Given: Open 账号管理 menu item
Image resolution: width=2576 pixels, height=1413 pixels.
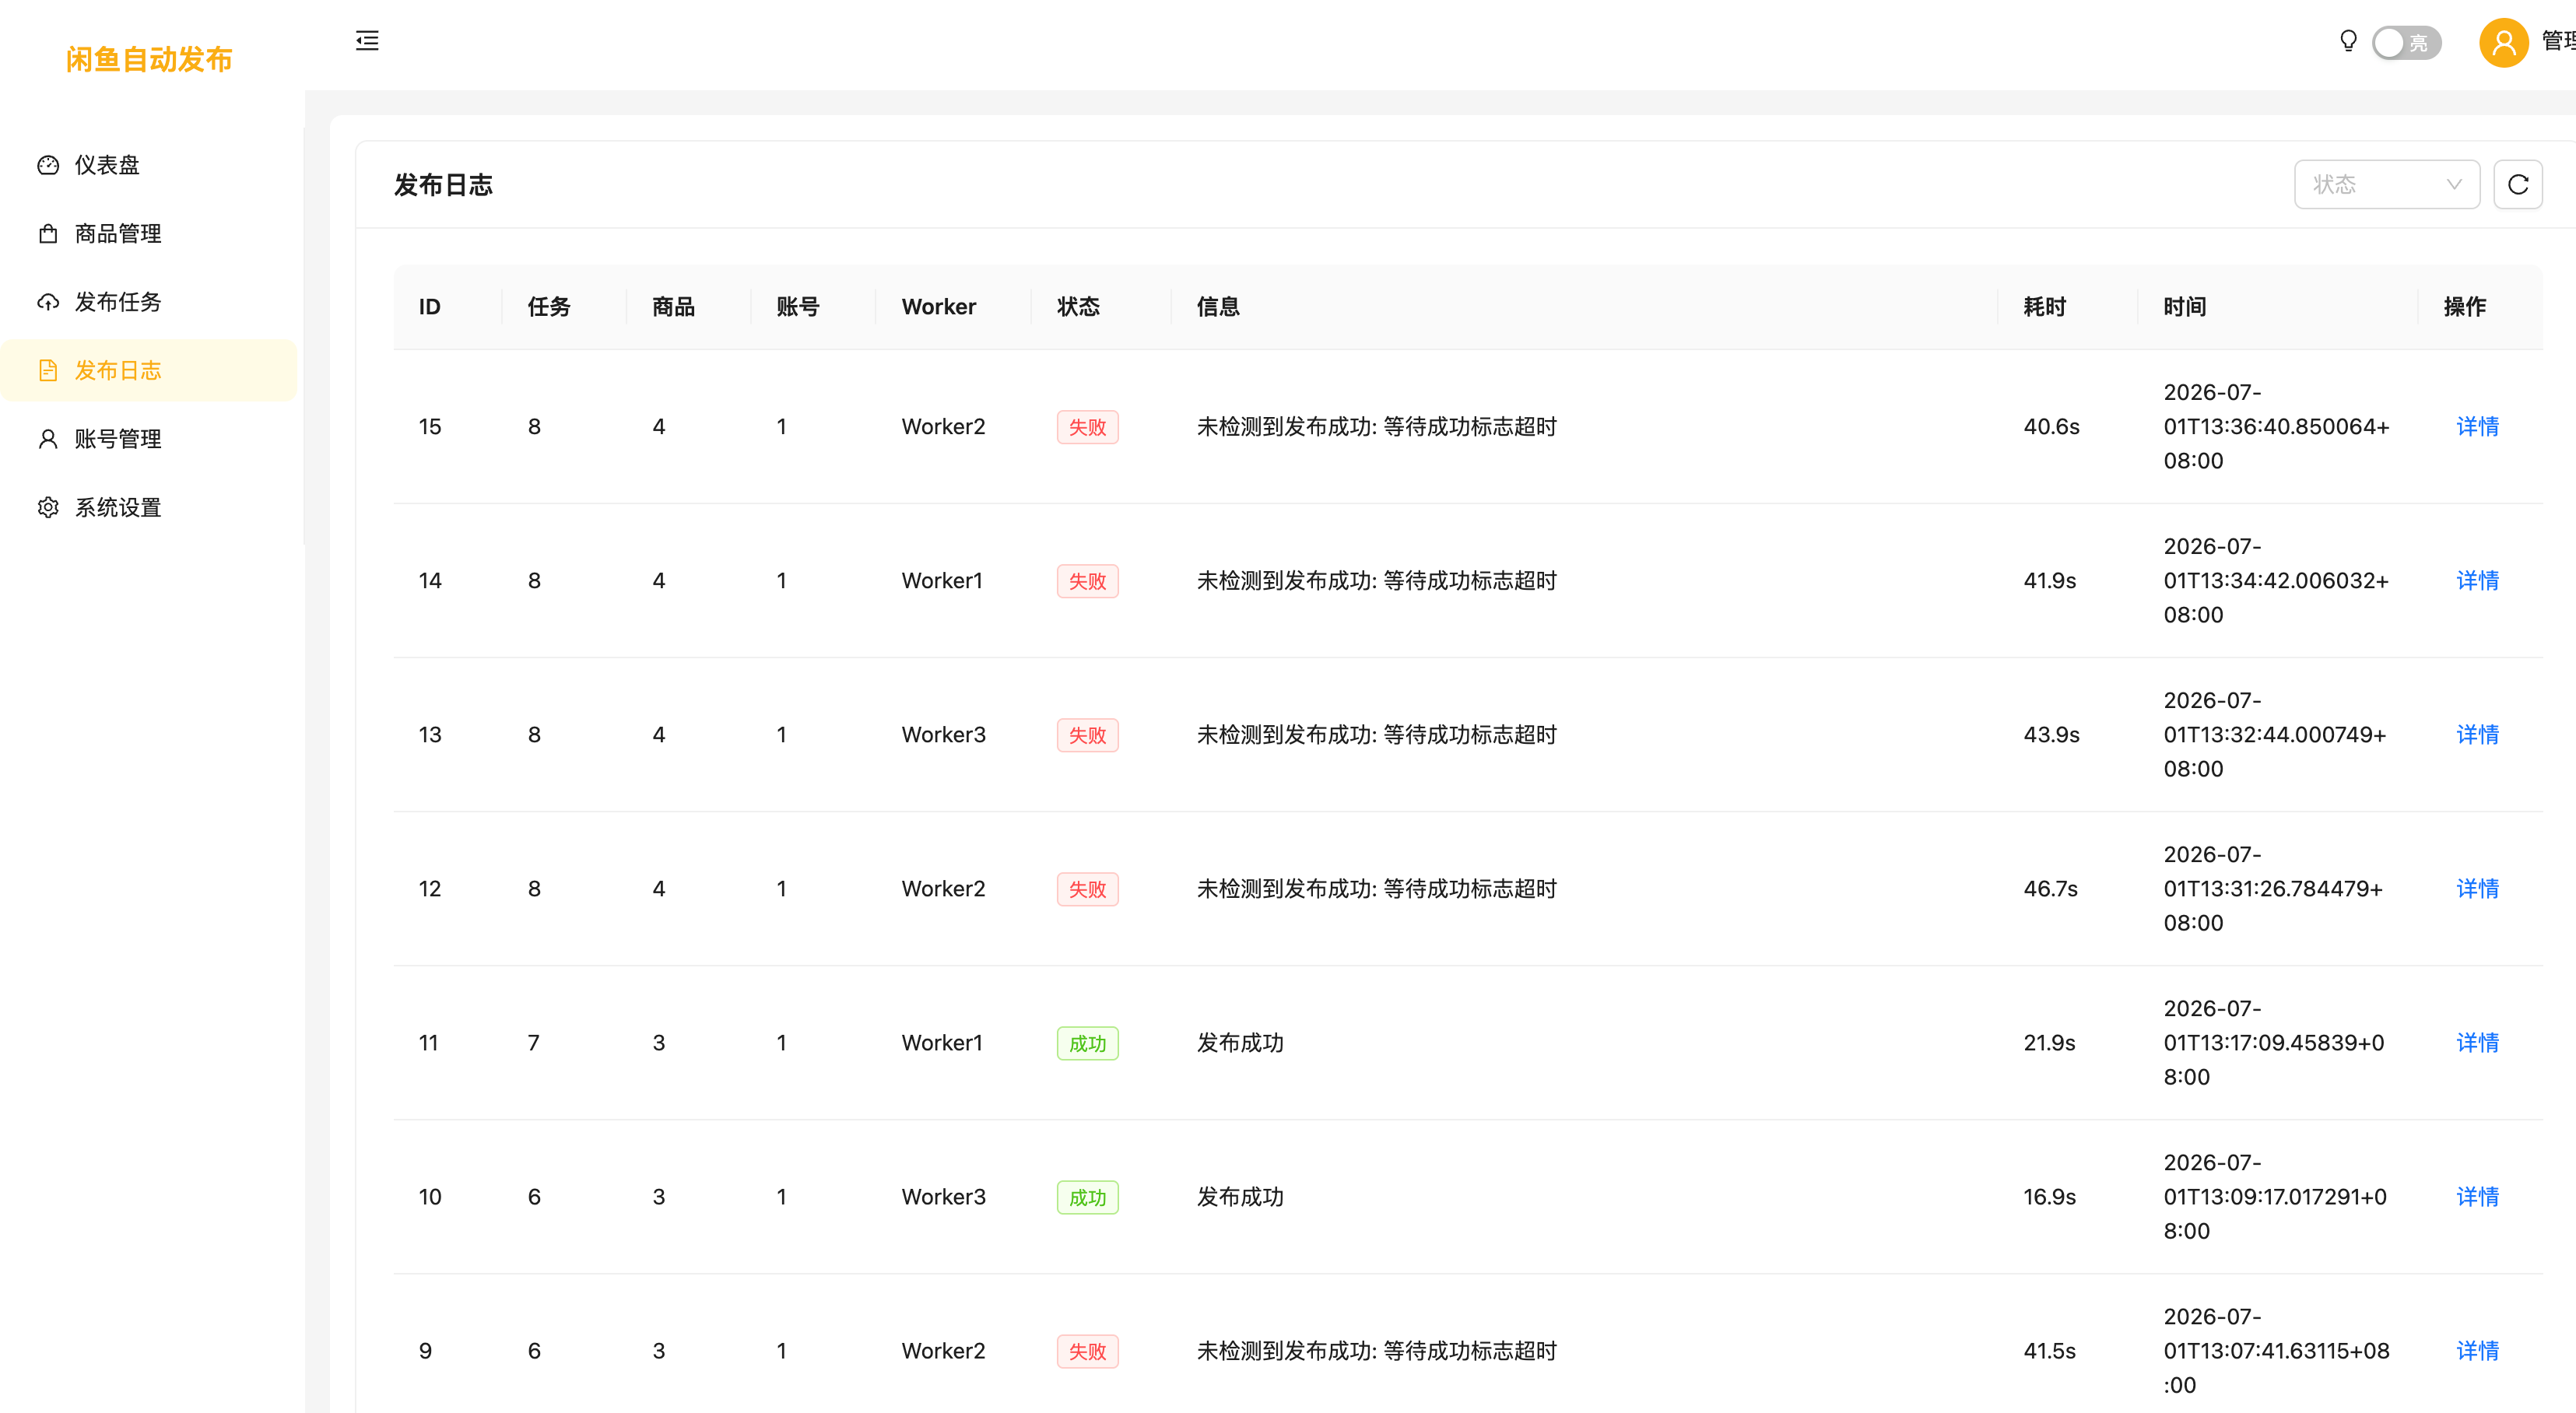Looking at the screenshot, I should (150, 439).
